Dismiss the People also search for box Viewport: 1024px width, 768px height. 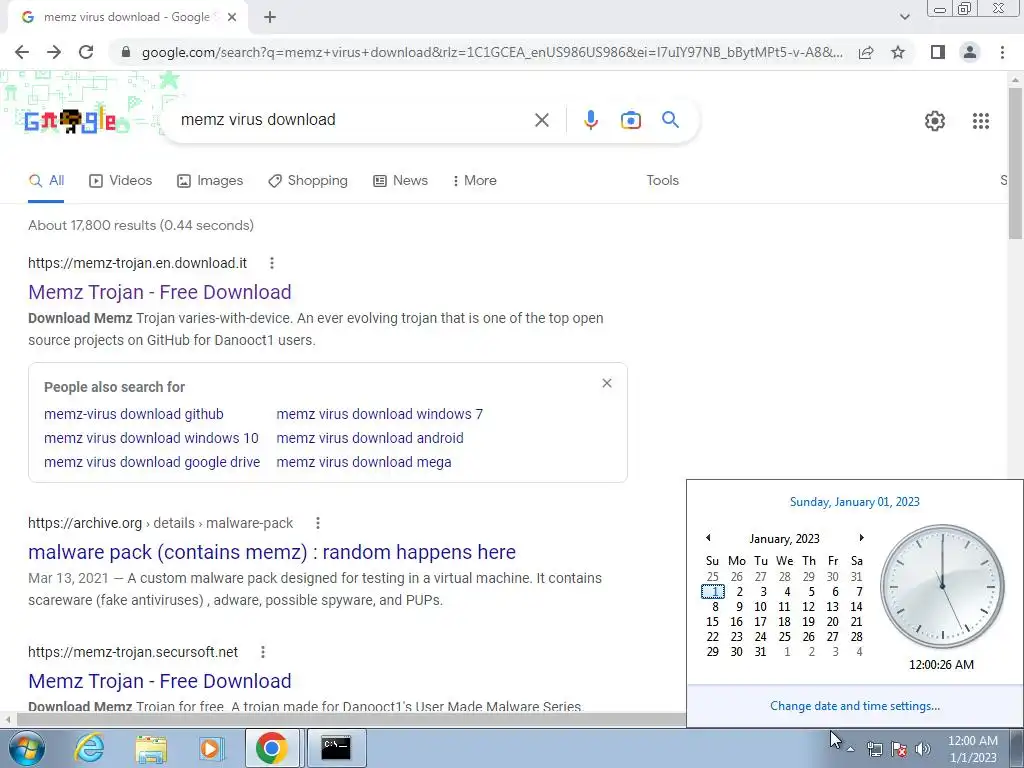coord(607,383)
